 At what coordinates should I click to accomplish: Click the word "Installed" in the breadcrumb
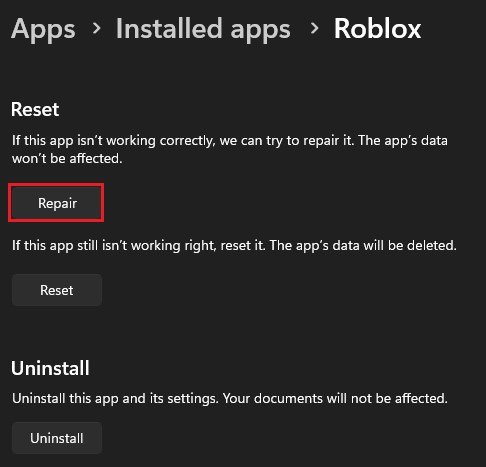click(169, 29)
